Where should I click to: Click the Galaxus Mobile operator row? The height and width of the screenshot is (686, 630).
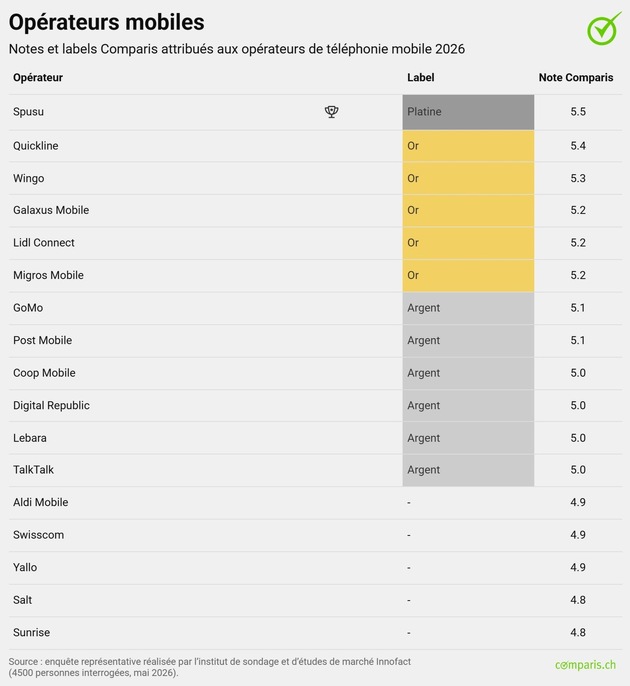click(x=315, y=210)
